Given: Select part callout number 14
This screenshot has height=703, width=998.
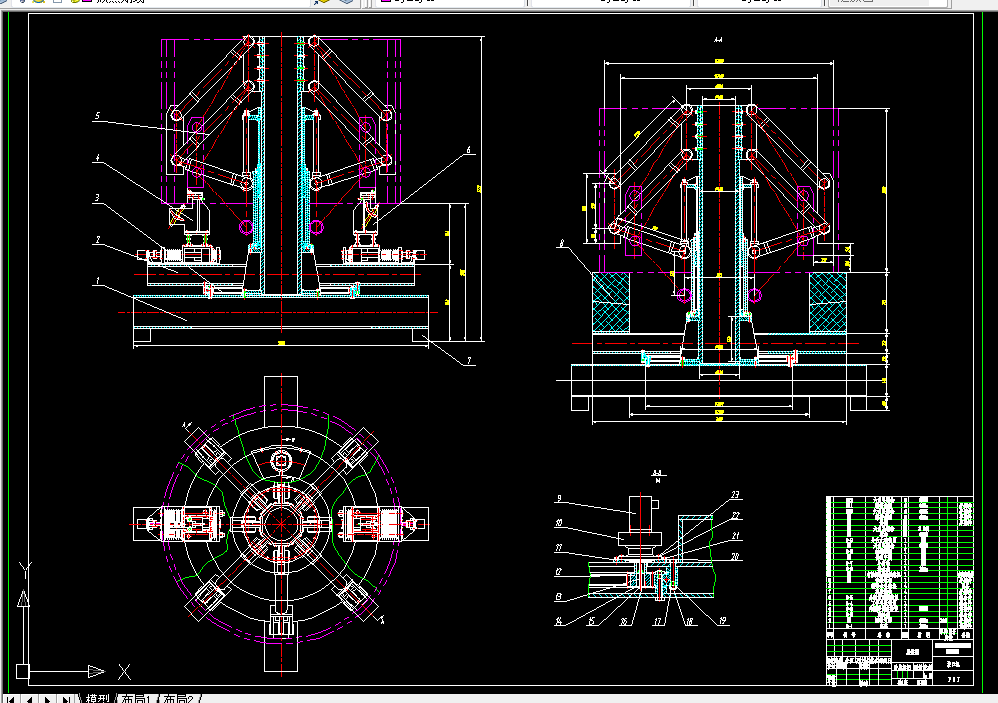Looking at the screenshot, I should click(559, 621).
